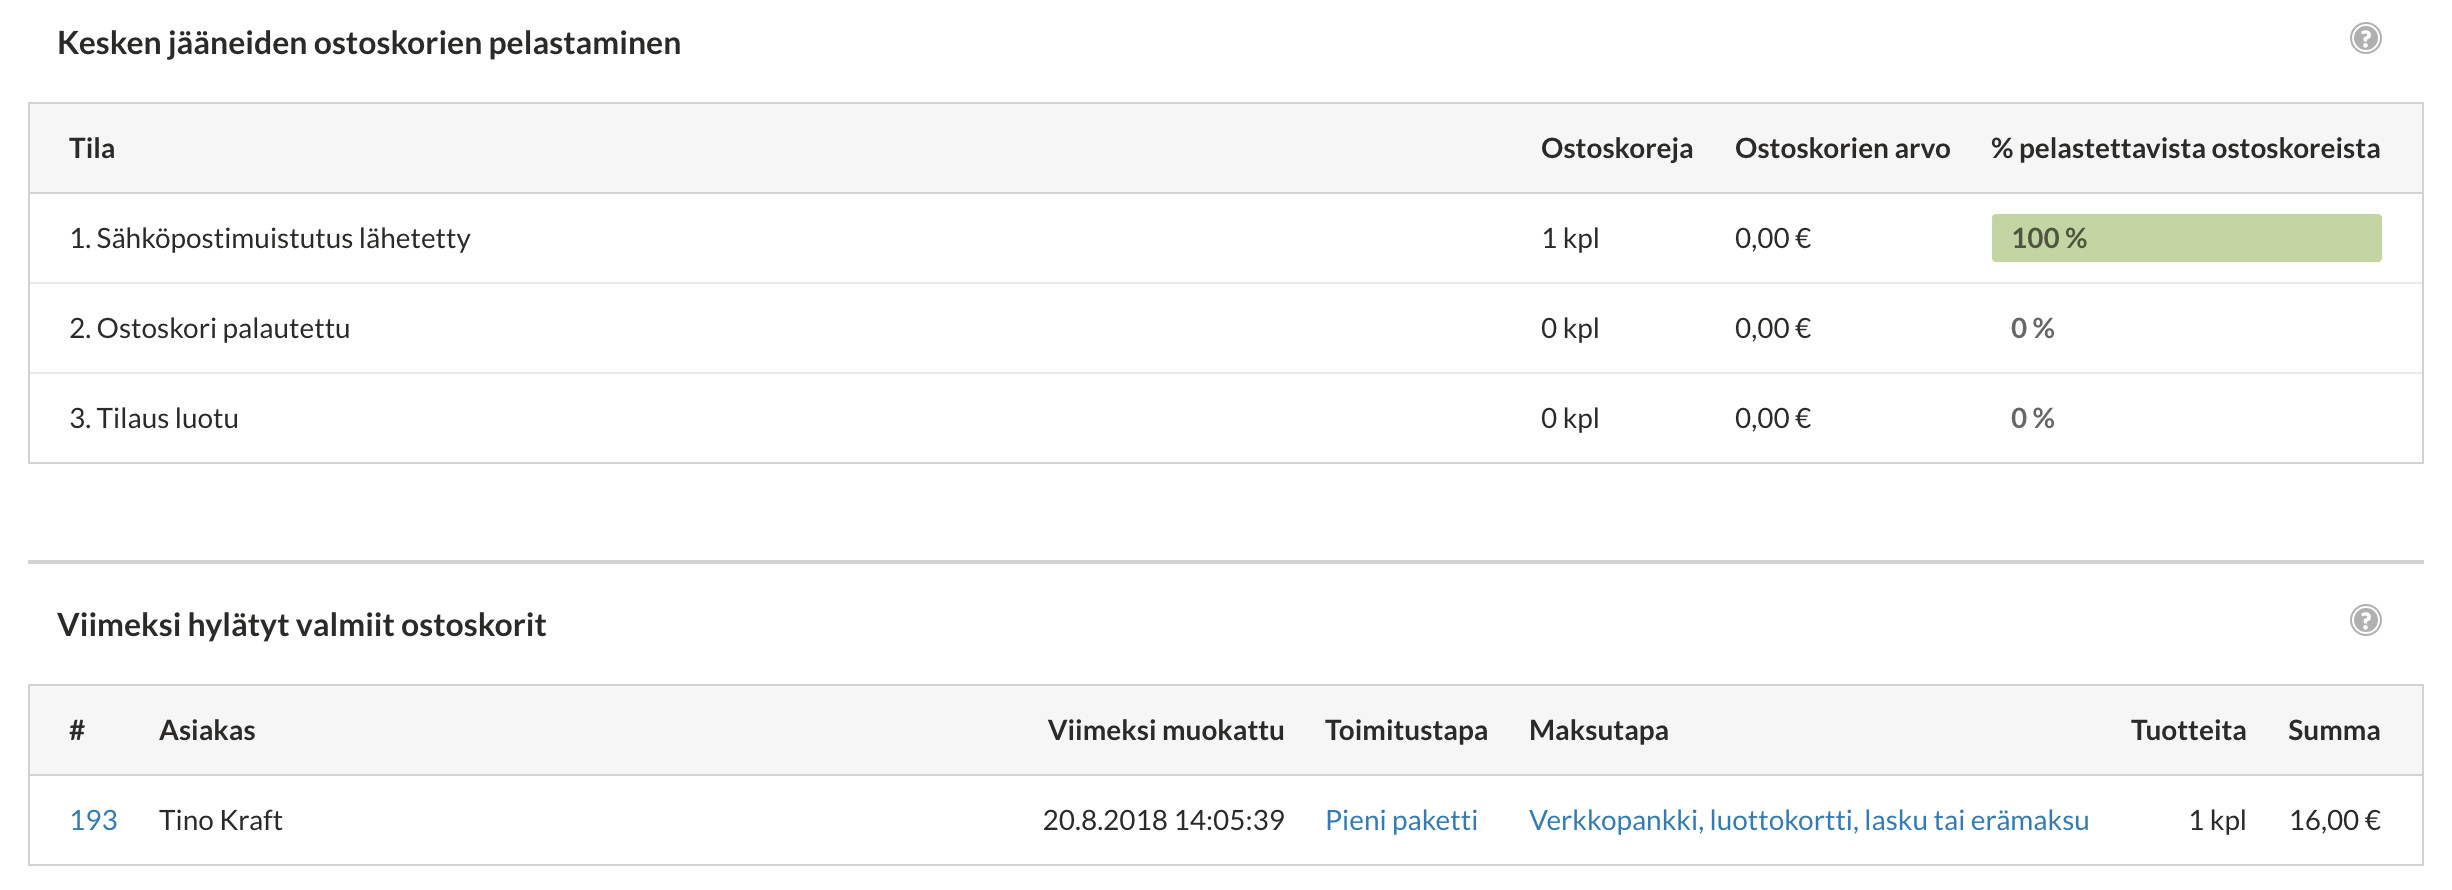Viewport: 2452px width, 890px height.
Task: Open help icon beside Viimeksi hylätyt valmiit ostoskorit
Action: pos(2365,621)
